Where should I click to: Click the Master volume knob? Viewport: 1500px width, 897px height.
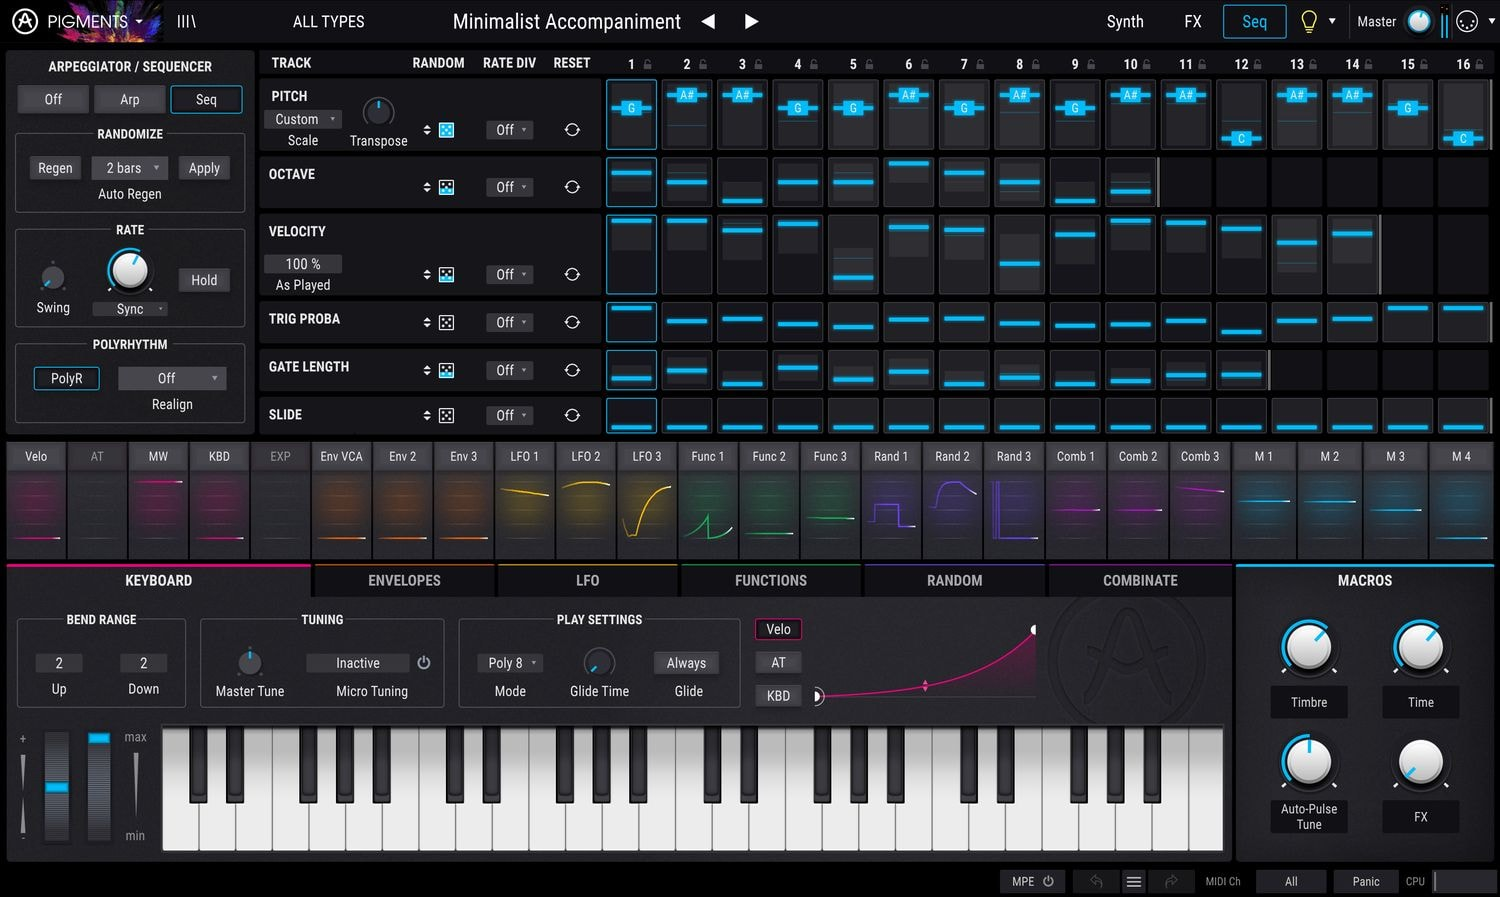point(1419,21)
